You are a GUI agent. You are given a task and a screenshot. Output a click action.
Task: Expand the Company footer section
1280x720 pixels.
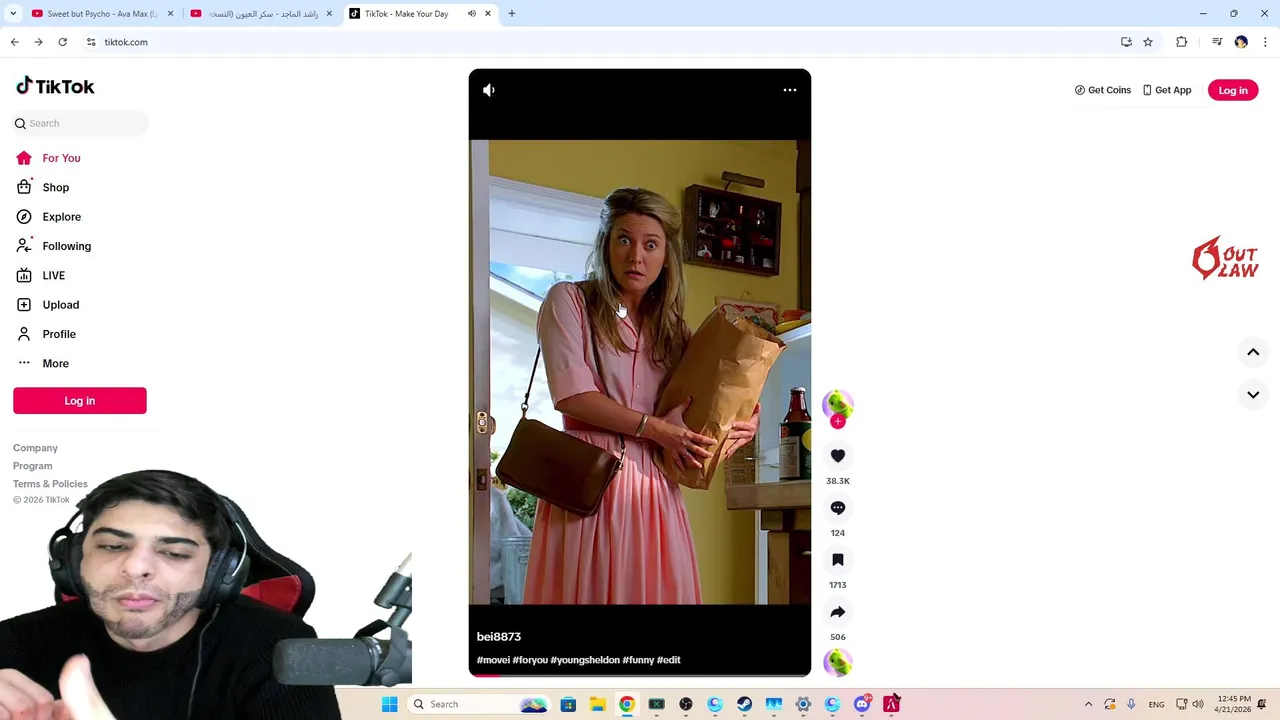point(35,448)
